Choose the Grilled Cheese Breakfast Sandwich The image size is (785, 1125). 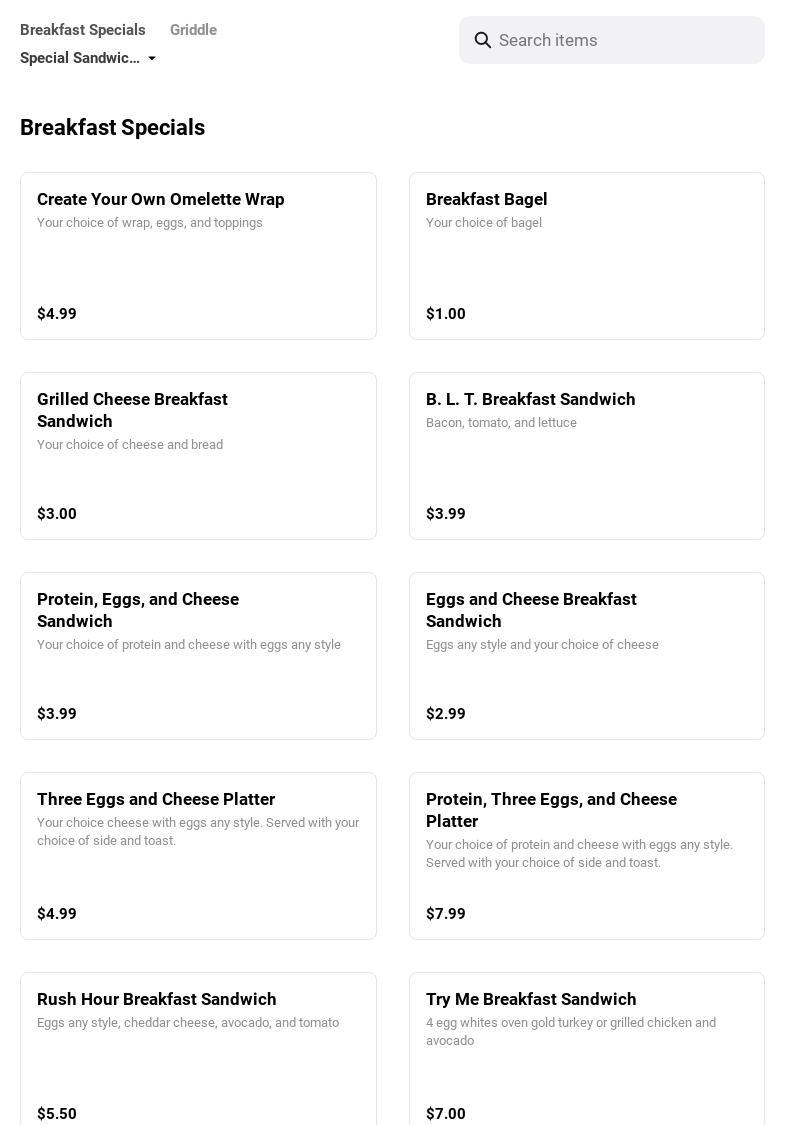[198, 456]
